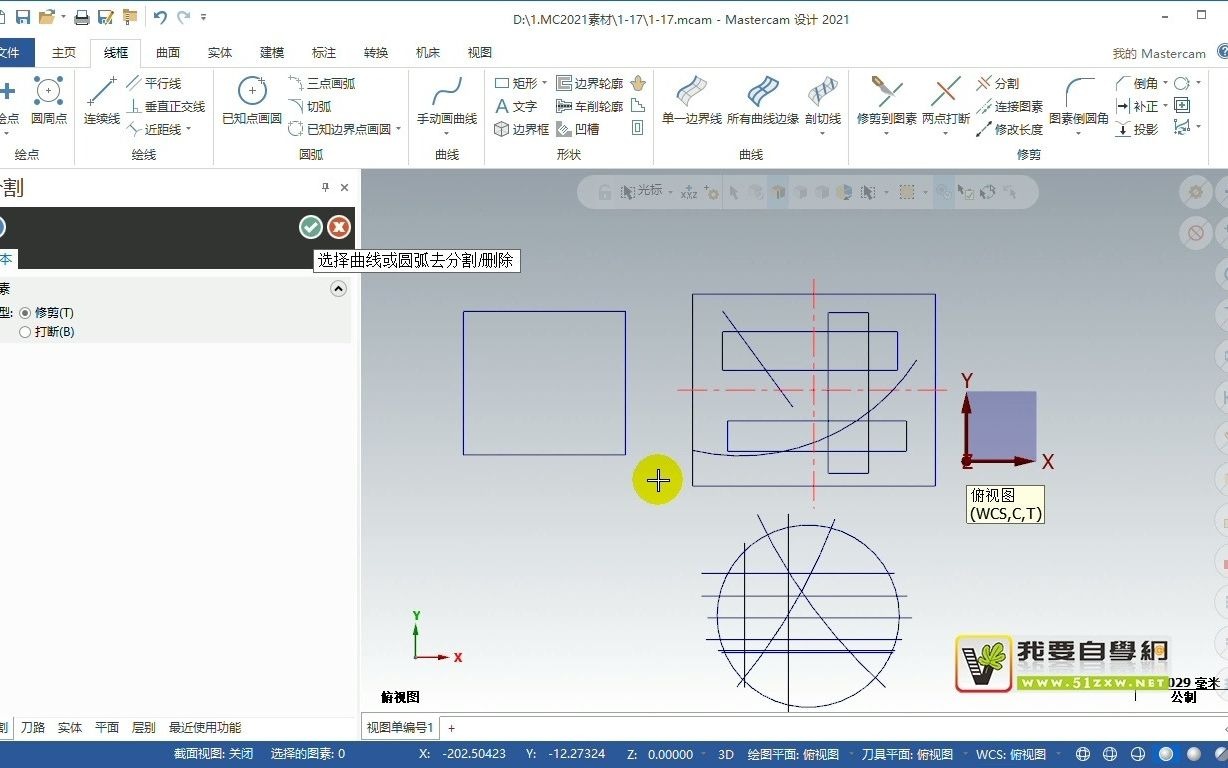Select the 修改长度 modify length tool
1228x768 pixels.
[1010, 129]
